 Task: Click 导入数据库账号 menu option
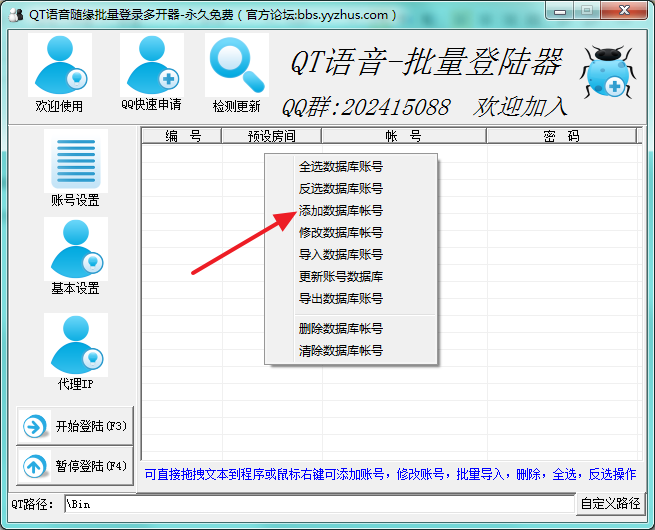(x=340, y=255)
